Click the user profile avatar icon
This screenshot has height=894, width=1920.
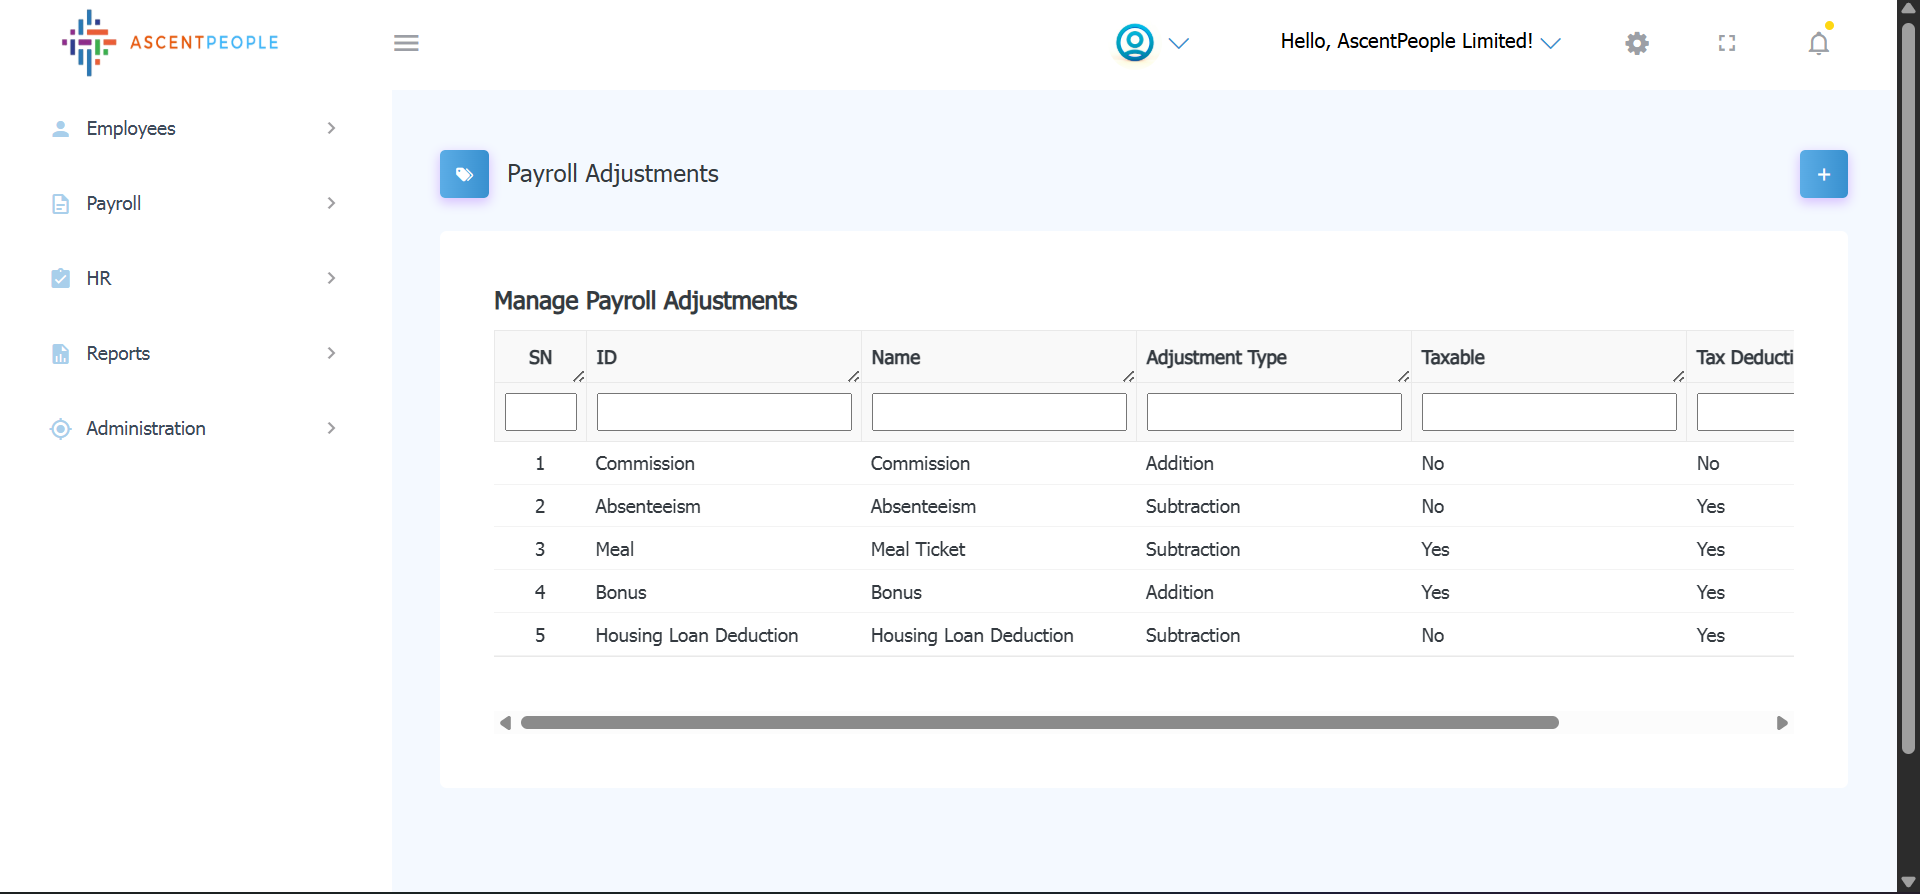pos(1134,43)
